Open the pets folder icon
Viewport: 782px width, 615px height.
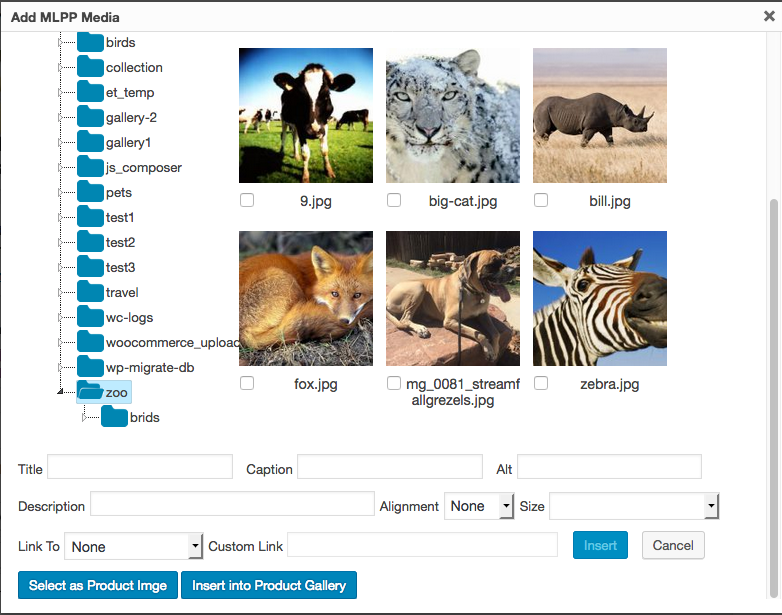pyautogui.click(x=91, y=192)
